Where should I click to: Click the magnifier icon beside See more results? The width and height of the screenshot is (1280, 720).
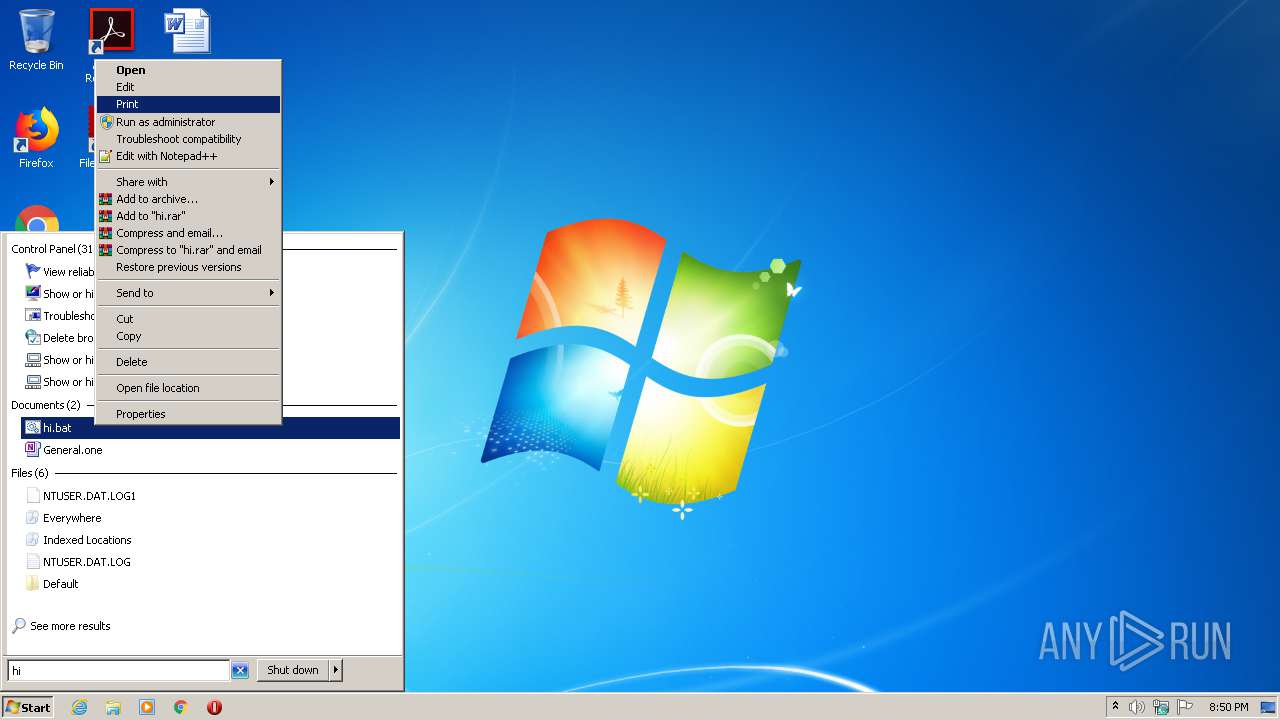[19, 626]
